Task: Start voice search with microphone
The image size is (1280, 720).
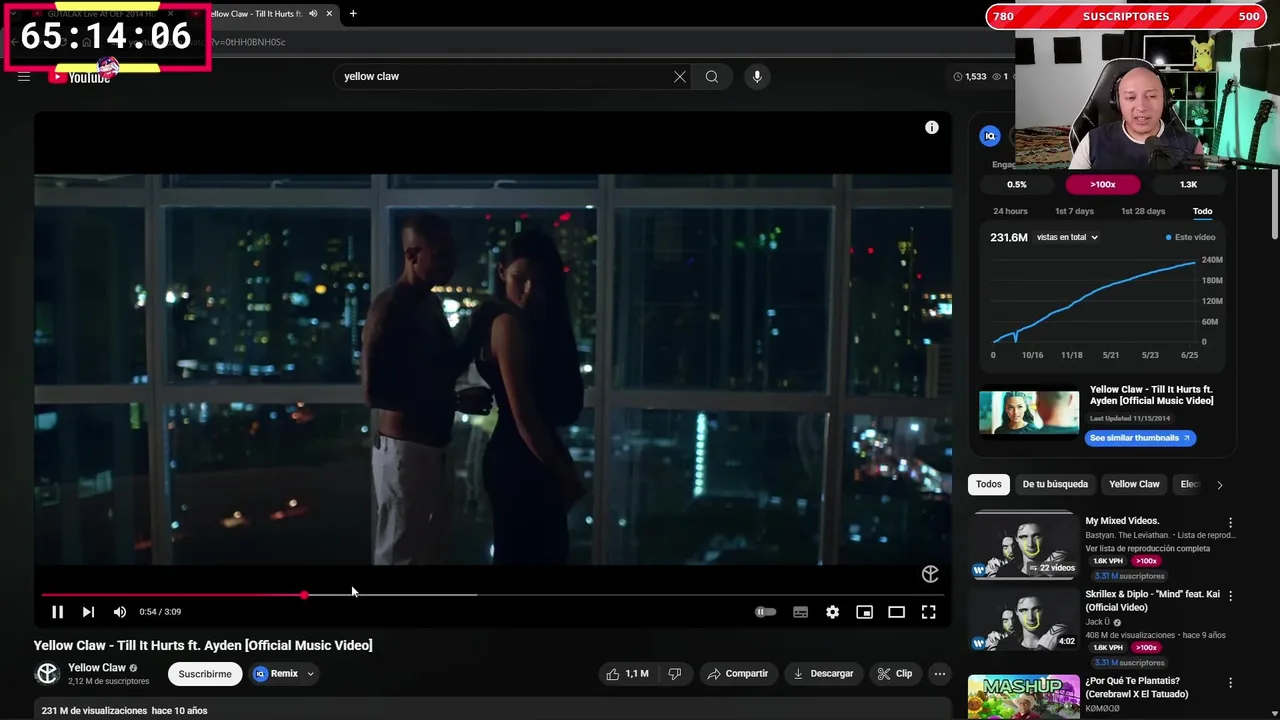Action: (757, 76)
